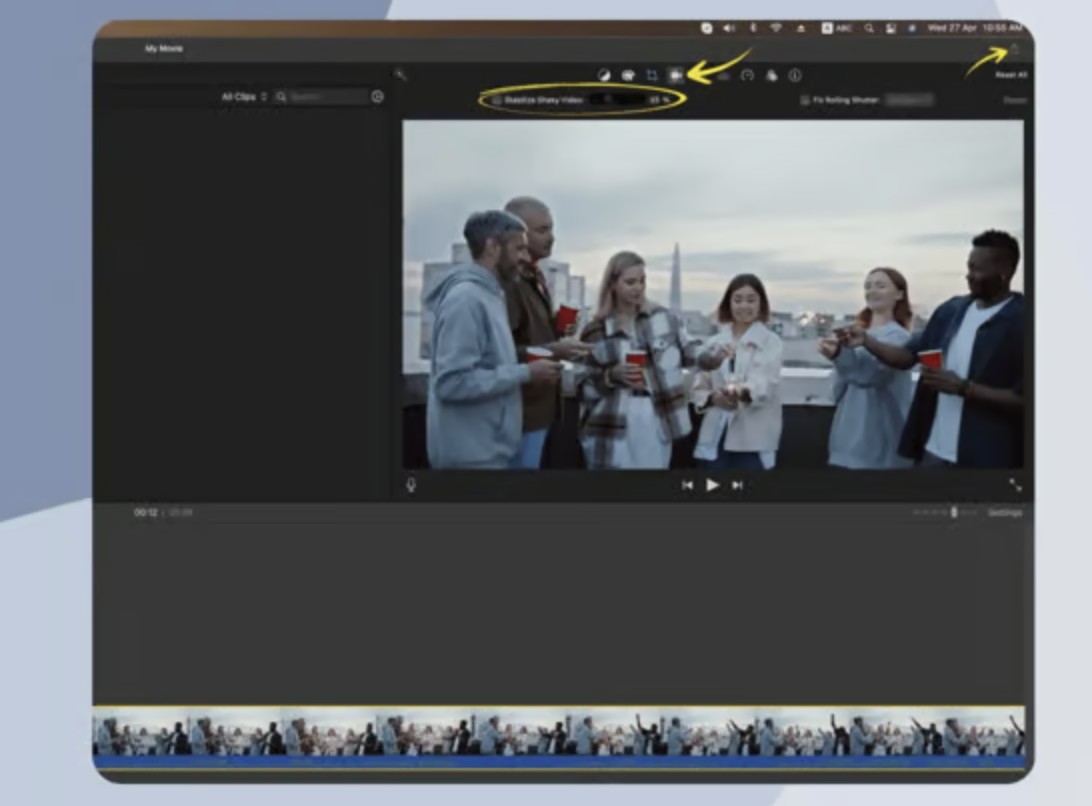Click the Reset All button
Image resolution: width=1092 pixels, height=806 pixels.
1010,75
